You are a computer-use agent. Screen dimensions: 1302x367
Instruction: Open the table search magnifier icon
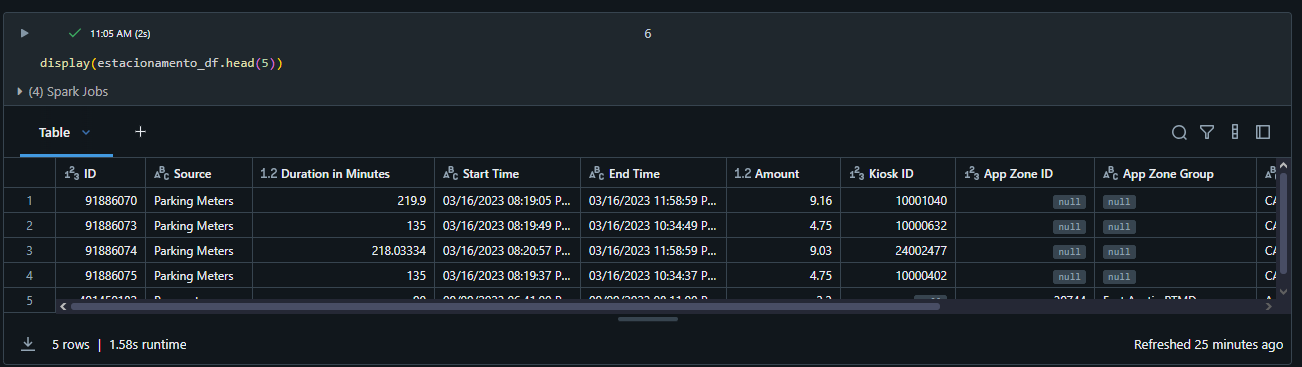(1179, 132)
